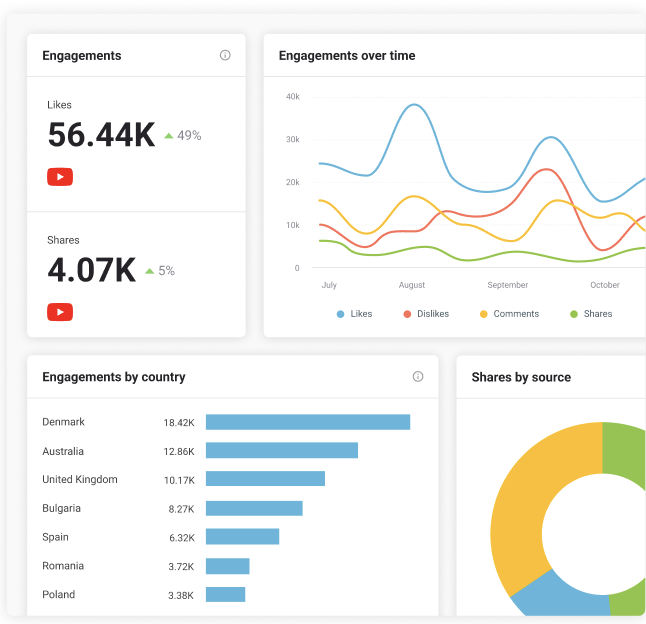Hide the Comments series in chart legend

click(x=509, y=314)
